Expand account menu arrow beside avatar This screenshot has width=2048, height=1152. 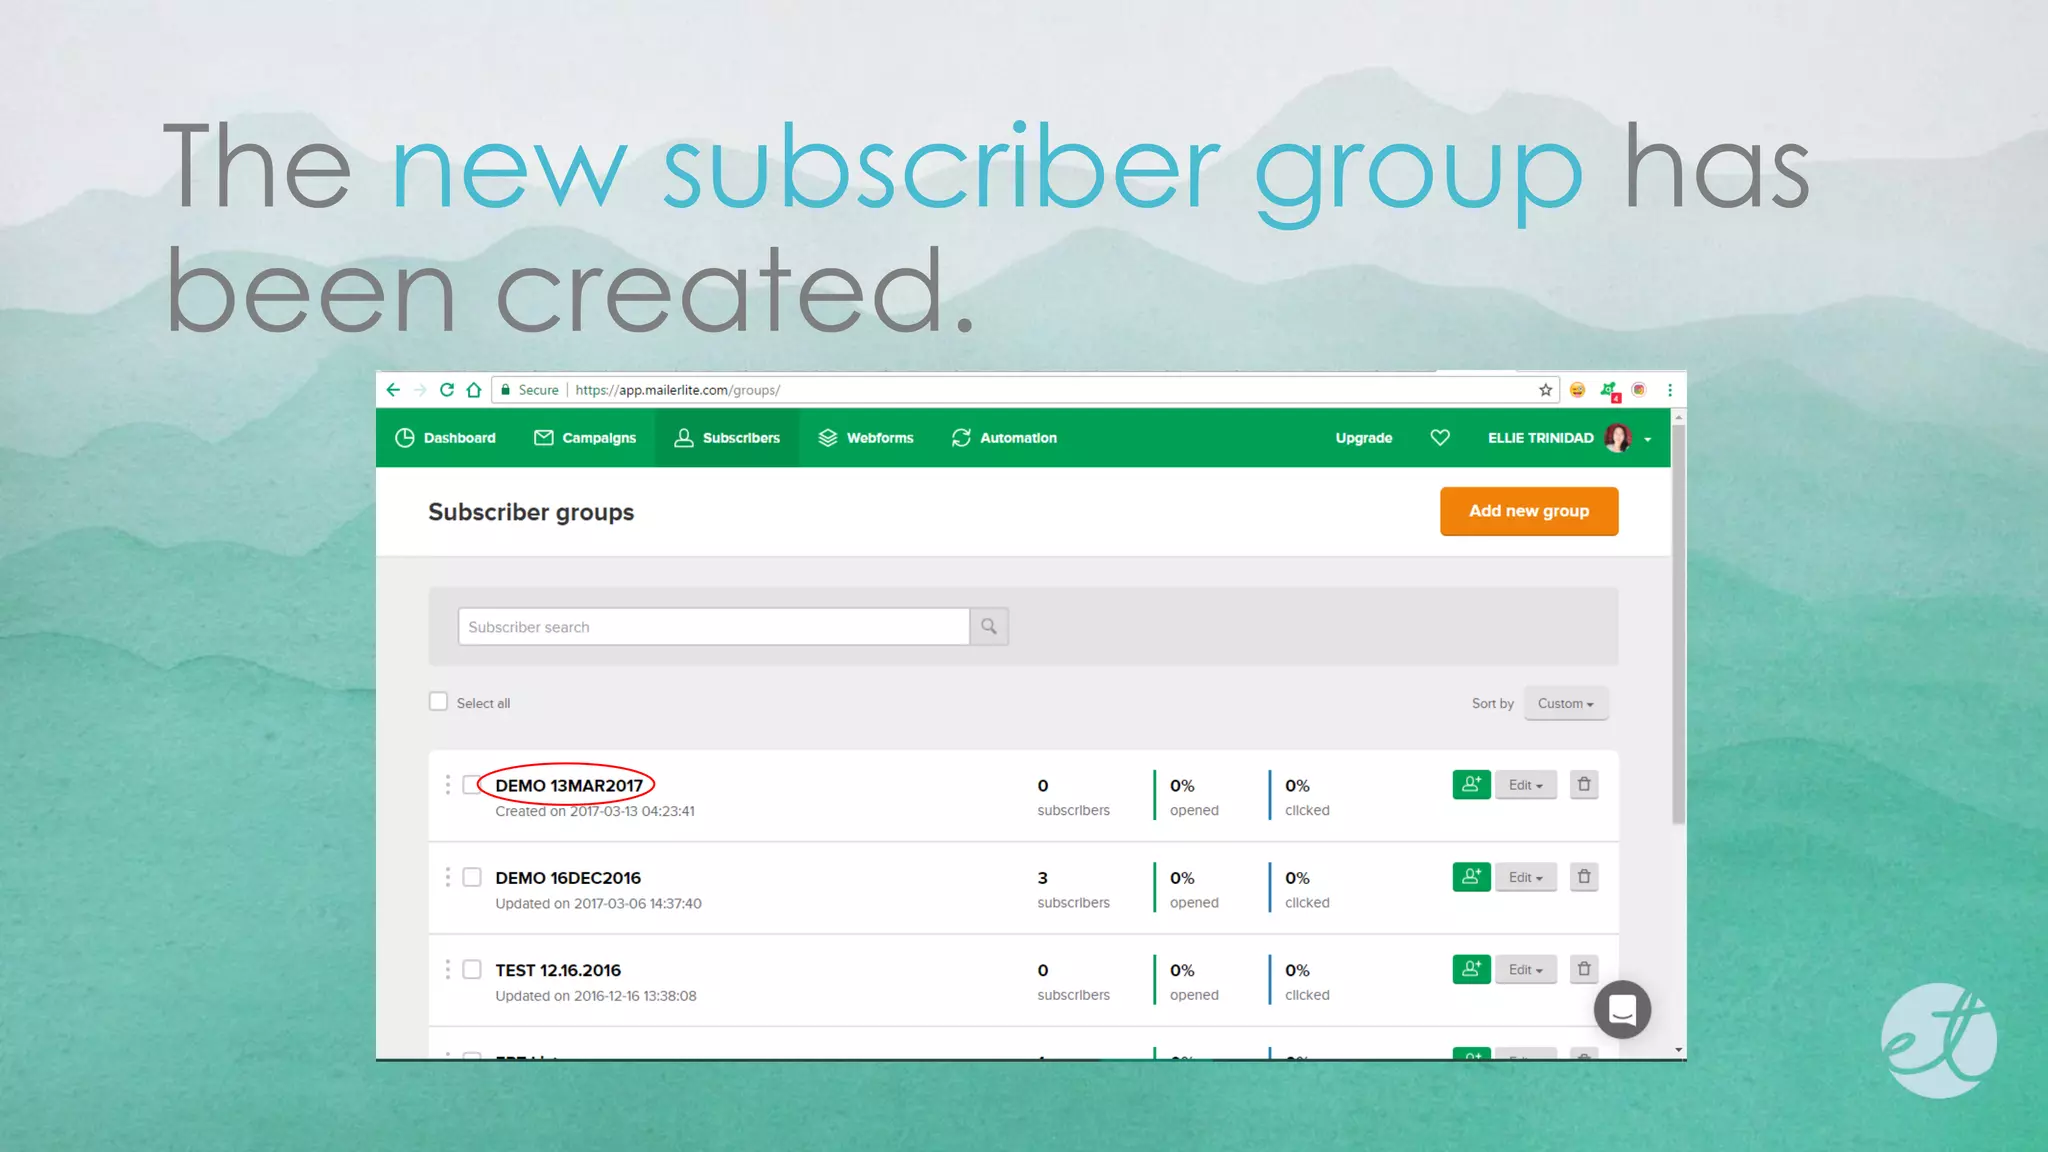[x=1648, y=439]
